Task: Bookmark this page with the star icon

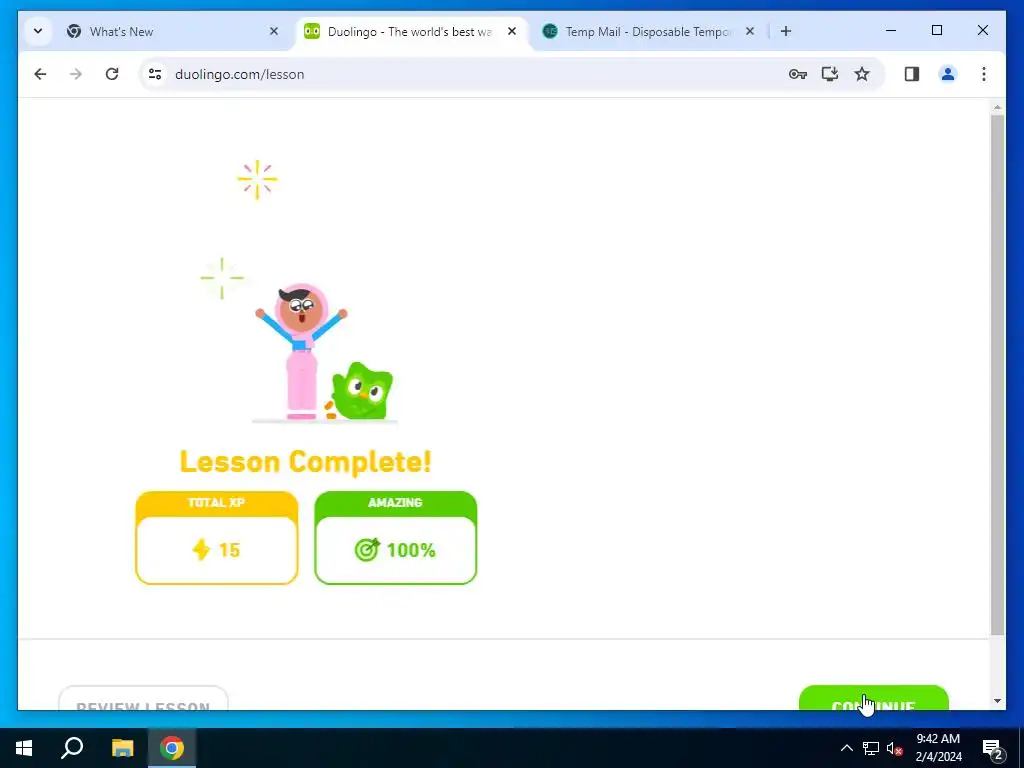Action: click(x=862, y=74)
